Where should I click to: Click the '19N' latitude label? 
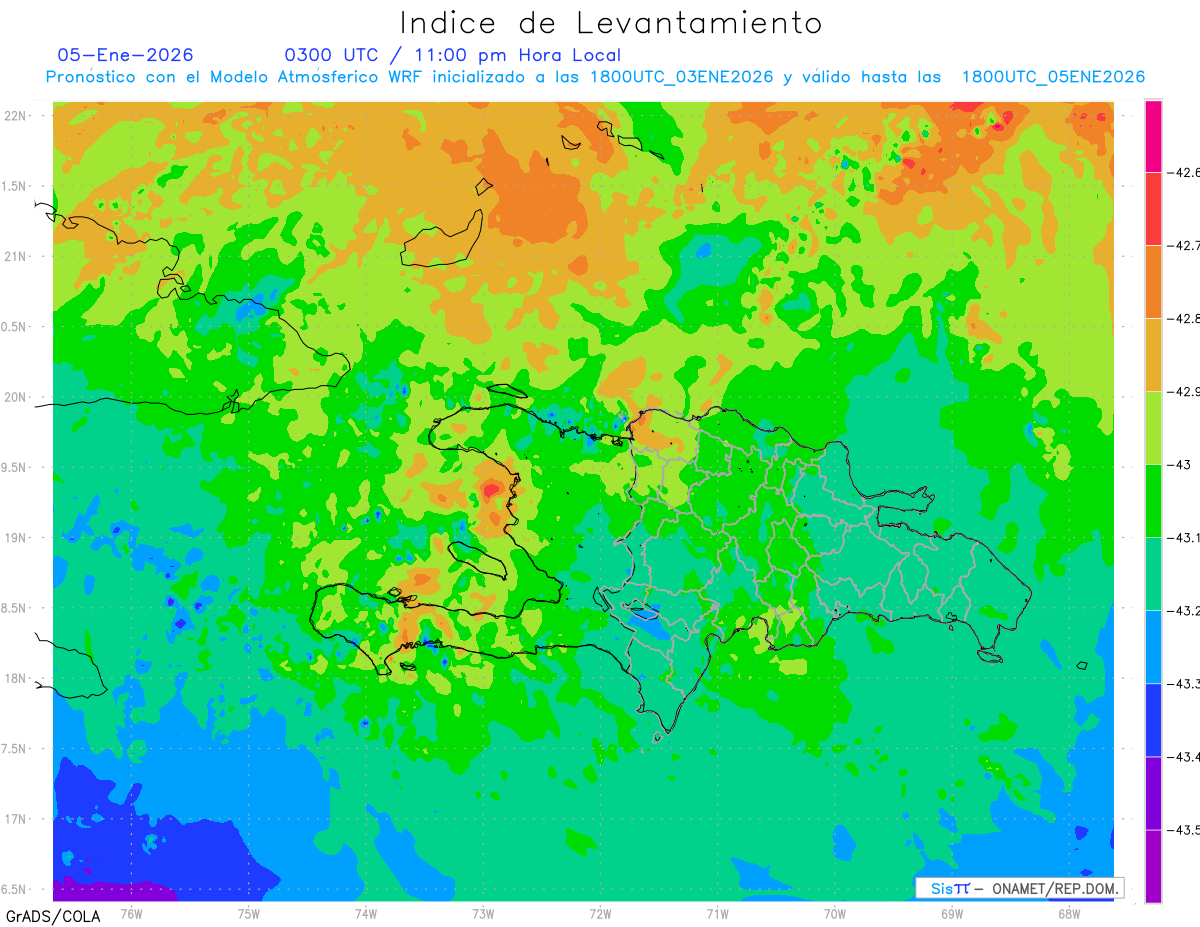(15, 538)
